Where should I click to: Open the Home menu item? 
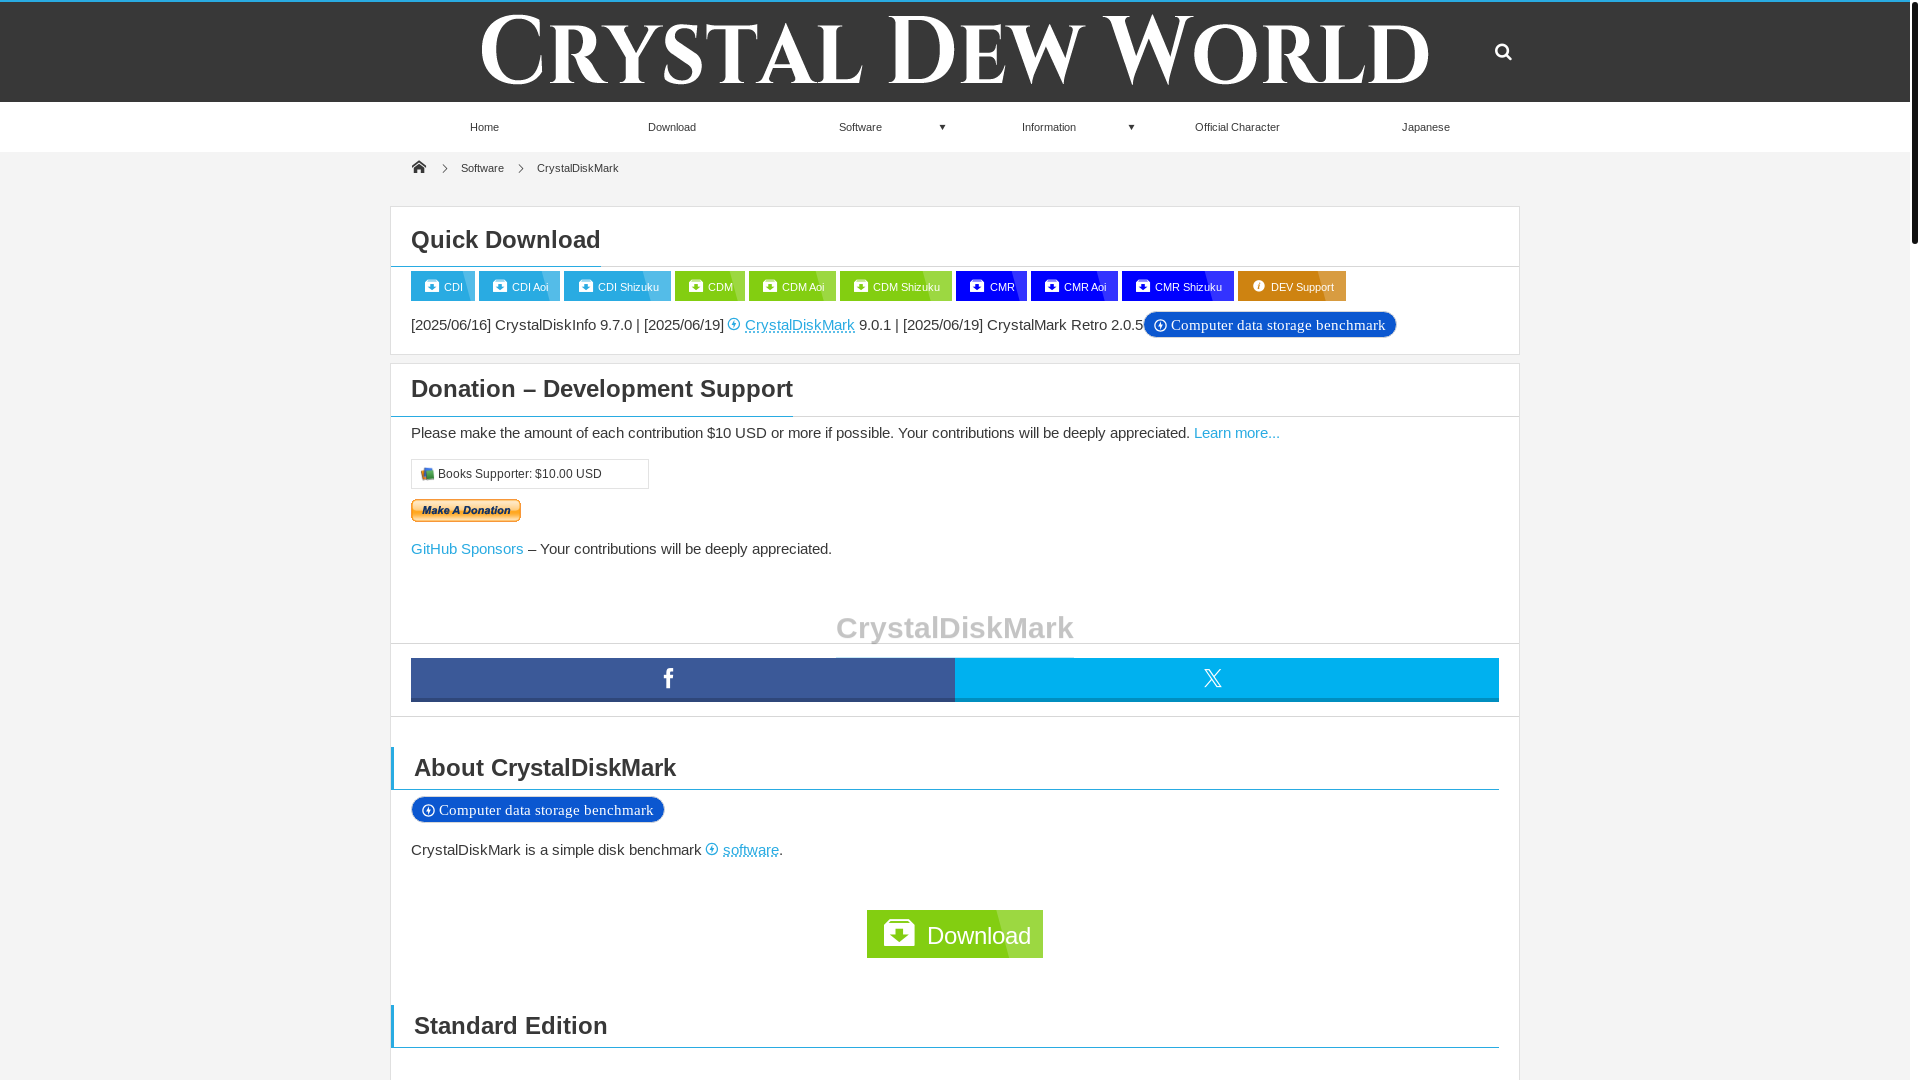tap(484, 127)
